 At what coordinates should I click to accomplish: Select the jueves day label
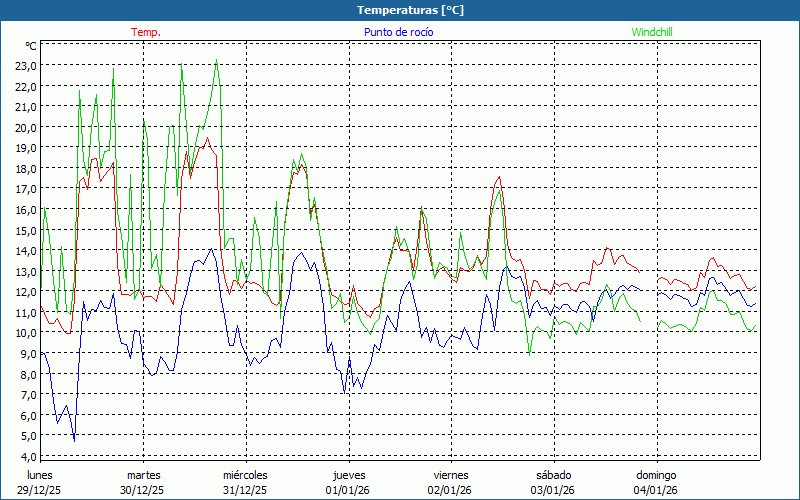click(348, 475)
